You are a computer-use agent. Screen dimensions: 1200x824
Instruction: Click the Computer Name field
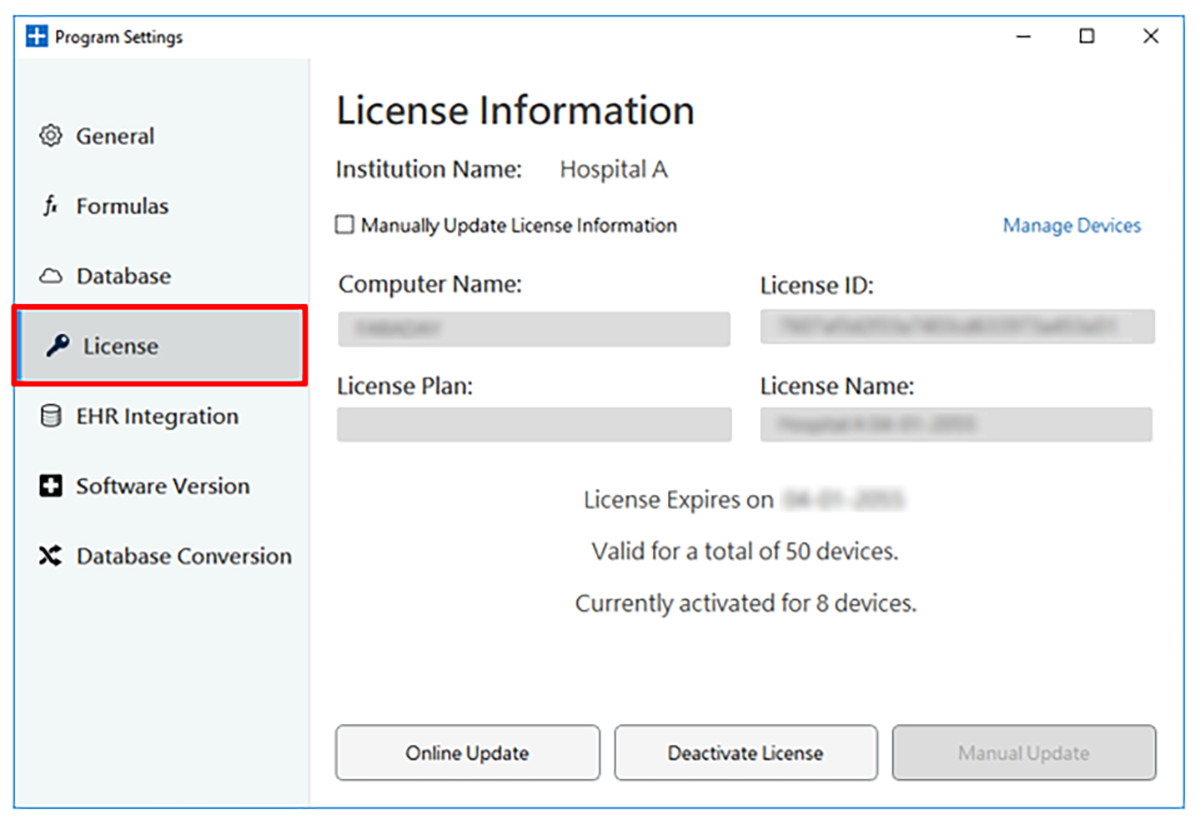534,328
